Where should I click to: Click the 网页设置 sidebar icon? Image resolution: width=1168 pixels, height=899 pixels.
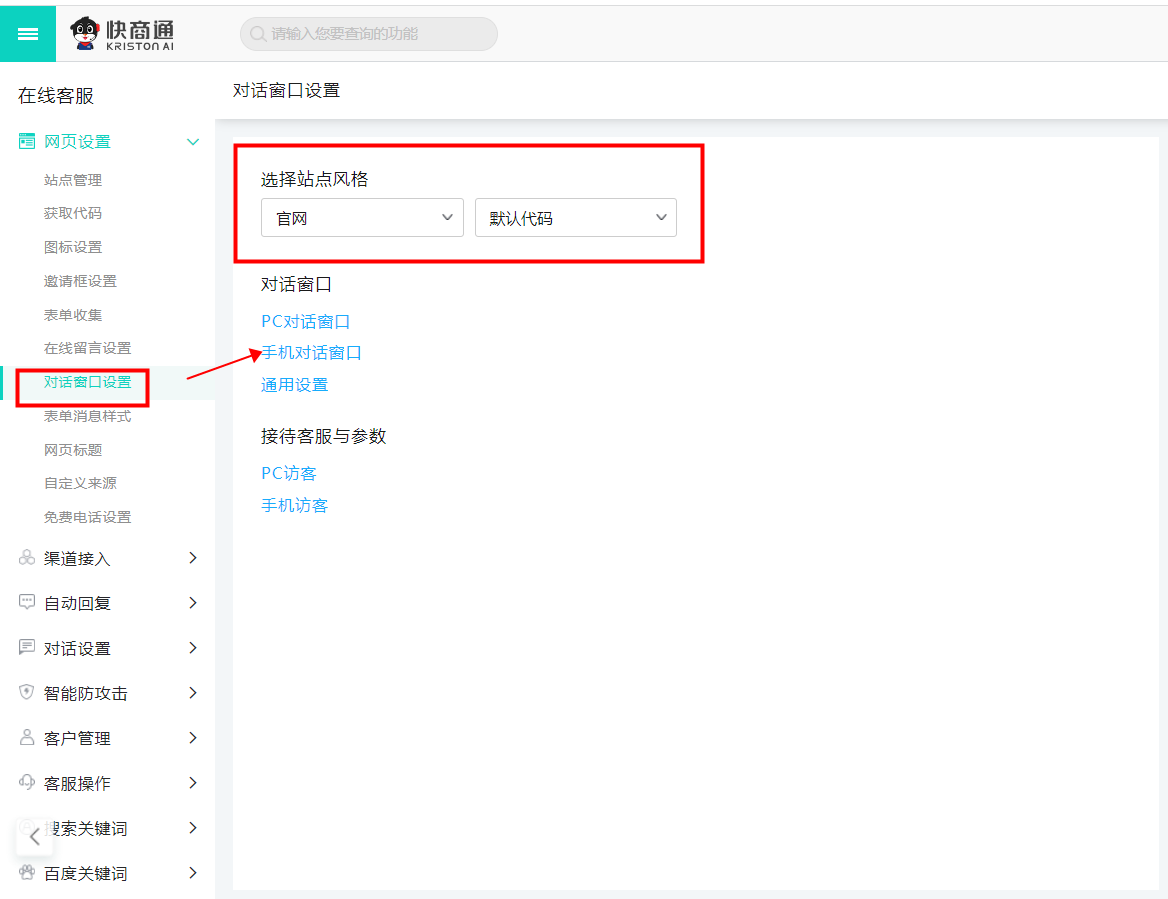coord(27,142)
